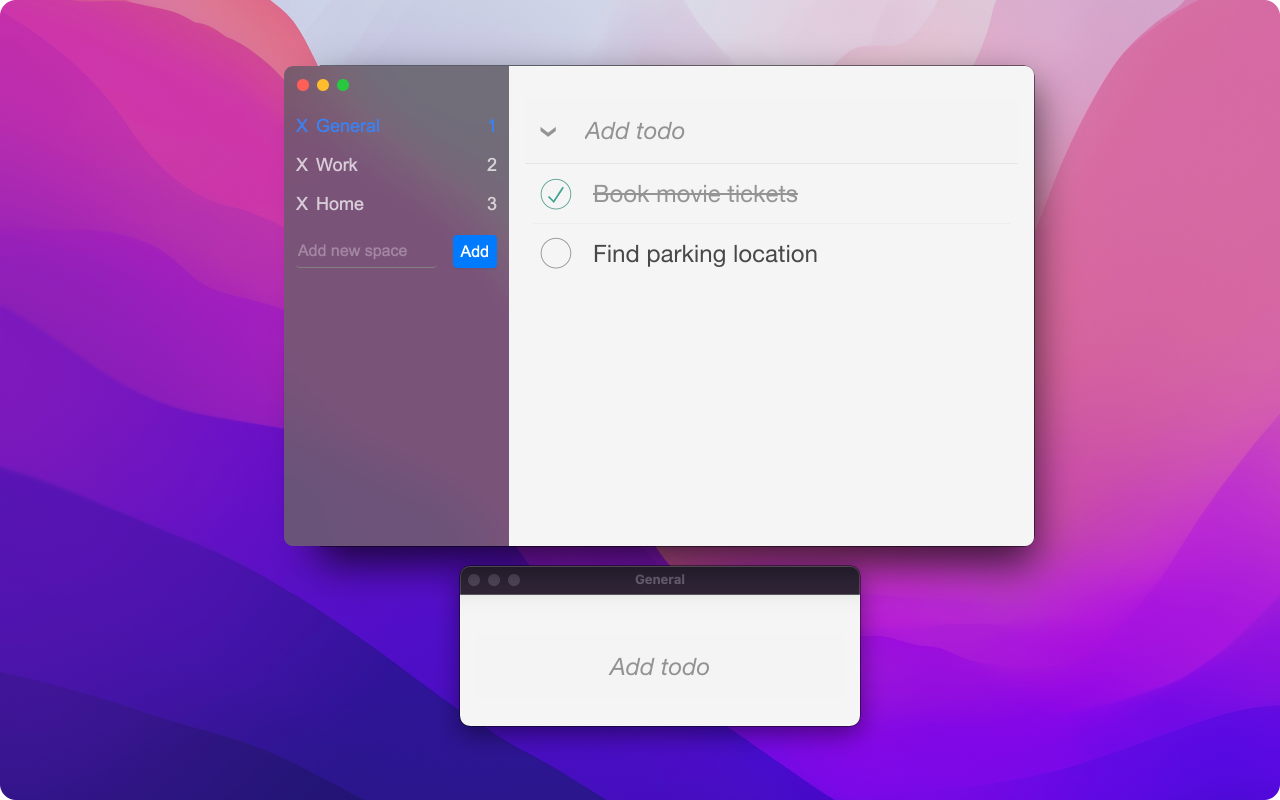Switch to the Work space

[337, 165]
